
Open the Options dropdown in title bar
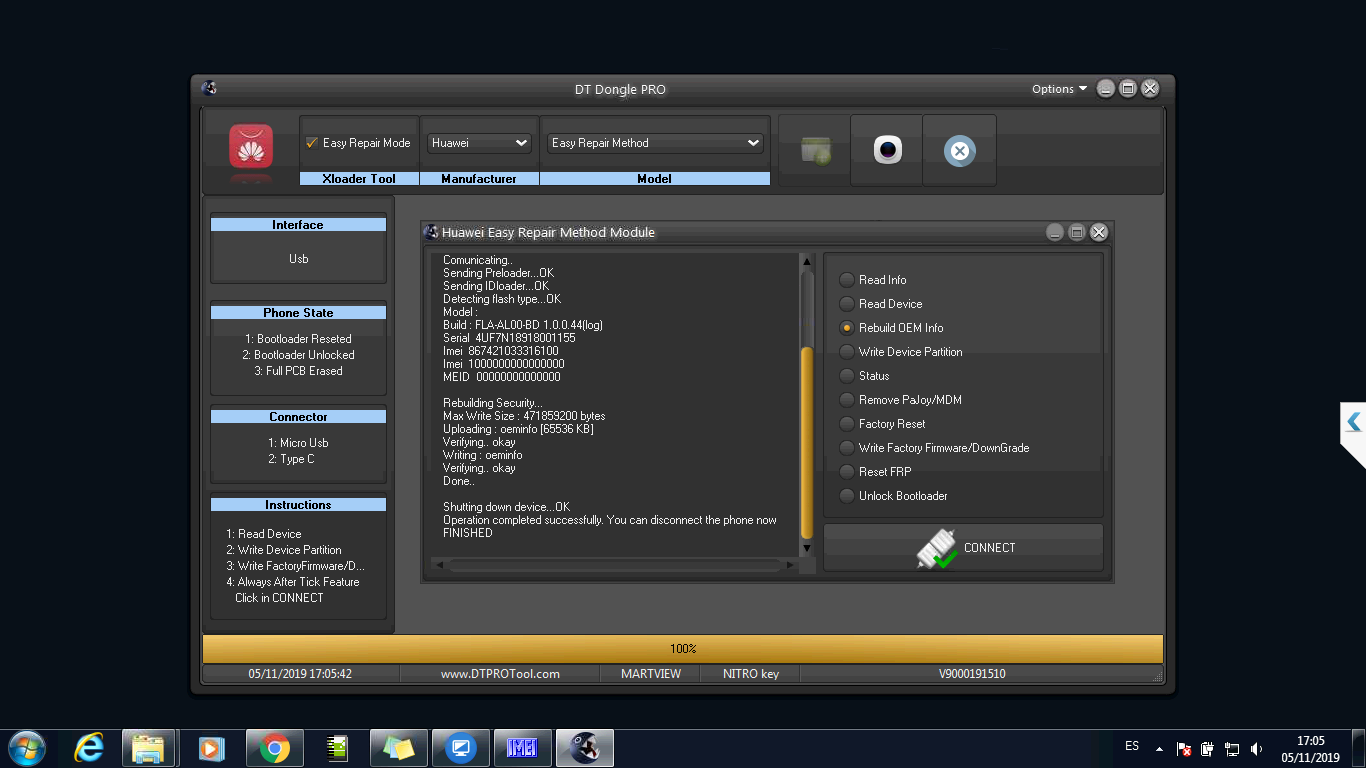(1059, 89)
